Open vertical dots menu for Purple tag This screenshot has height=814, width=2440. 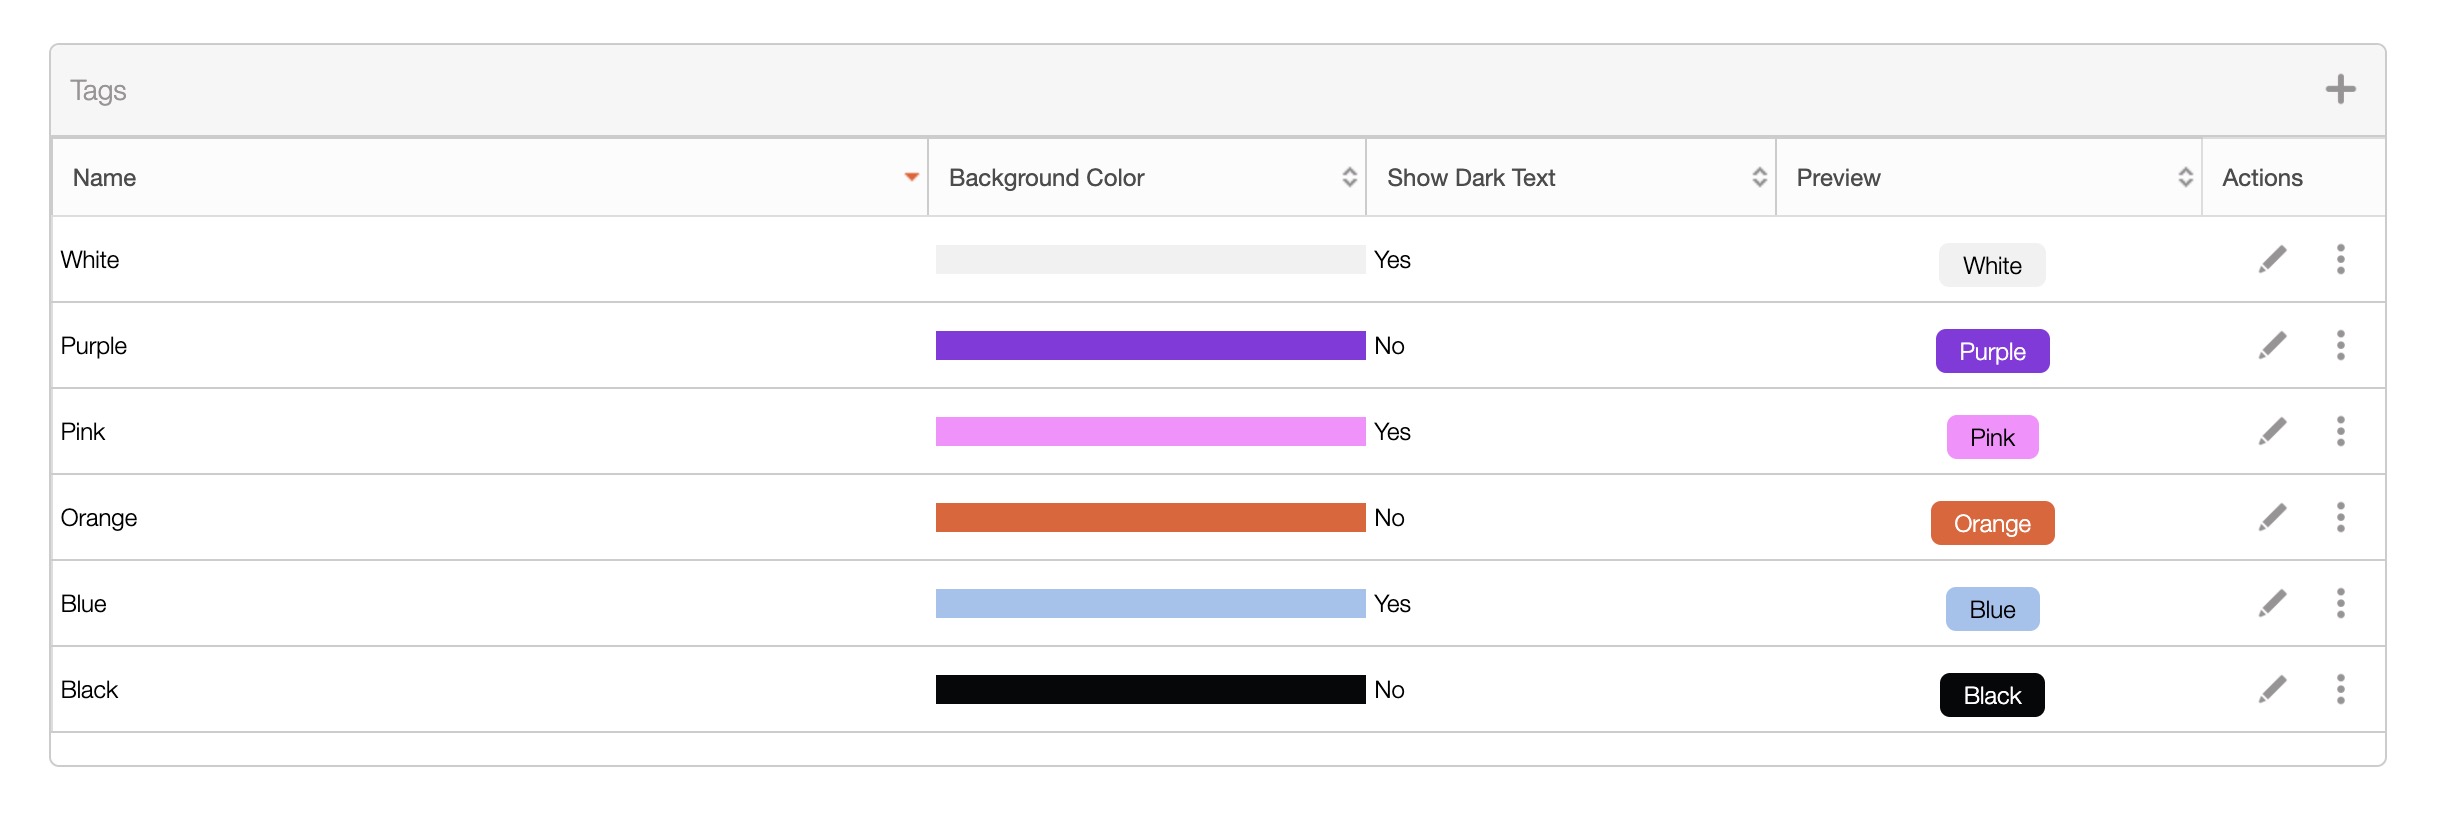(x=2340, y=346)
